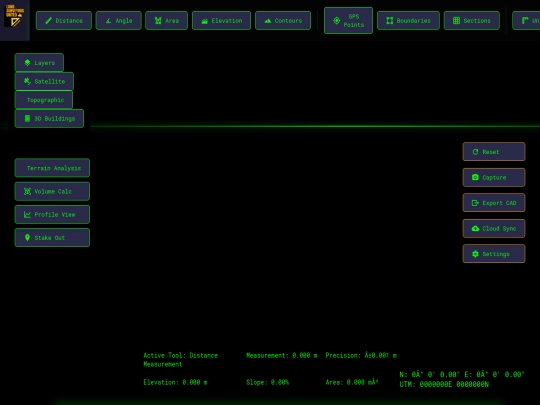This screenshot has height=405, width=540.
Task: Click the Profile View label
Action: click(x=54, y=214)
